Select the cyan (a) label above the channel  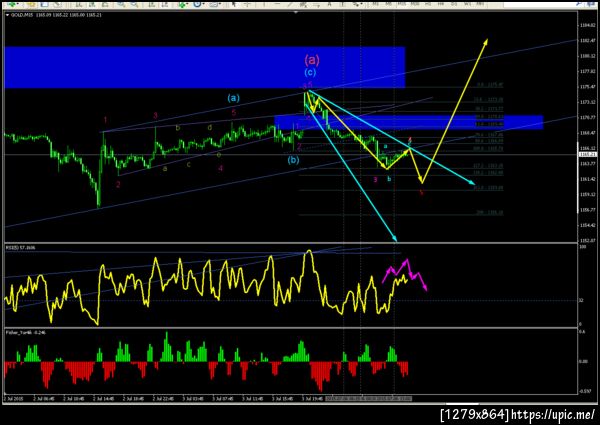click(x=233, y=98)
